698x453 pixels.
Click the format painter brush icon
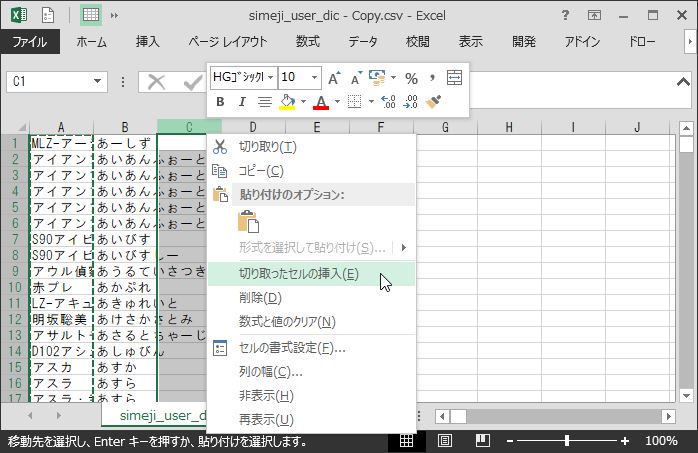433,102
